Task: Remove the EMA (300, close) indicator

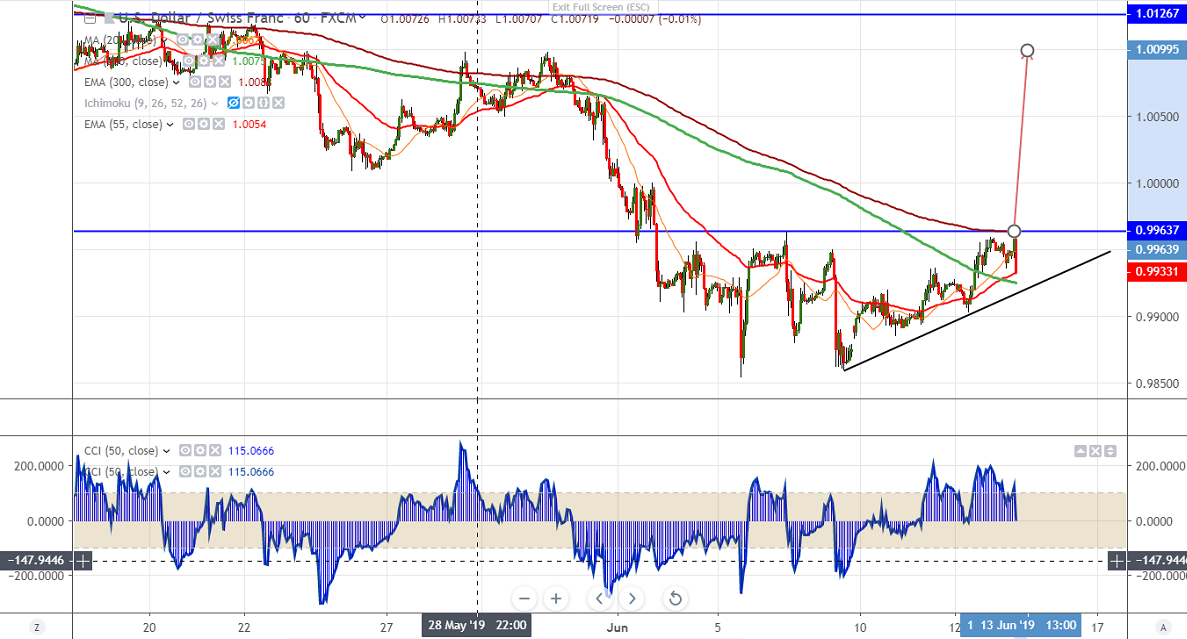Action: click(224, 82)
